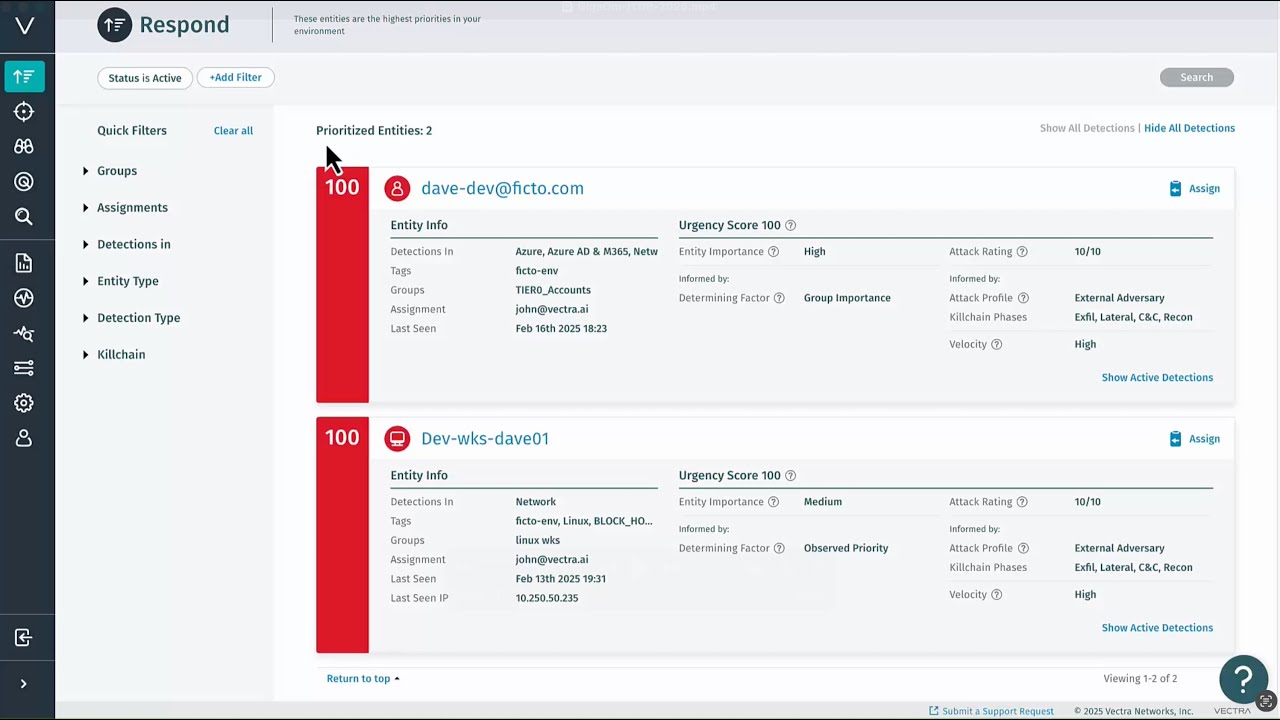Click the Assign label for Dev-wks-dave01
The height and width of the screenshot is (720, 1280).
pos(1204,438)
